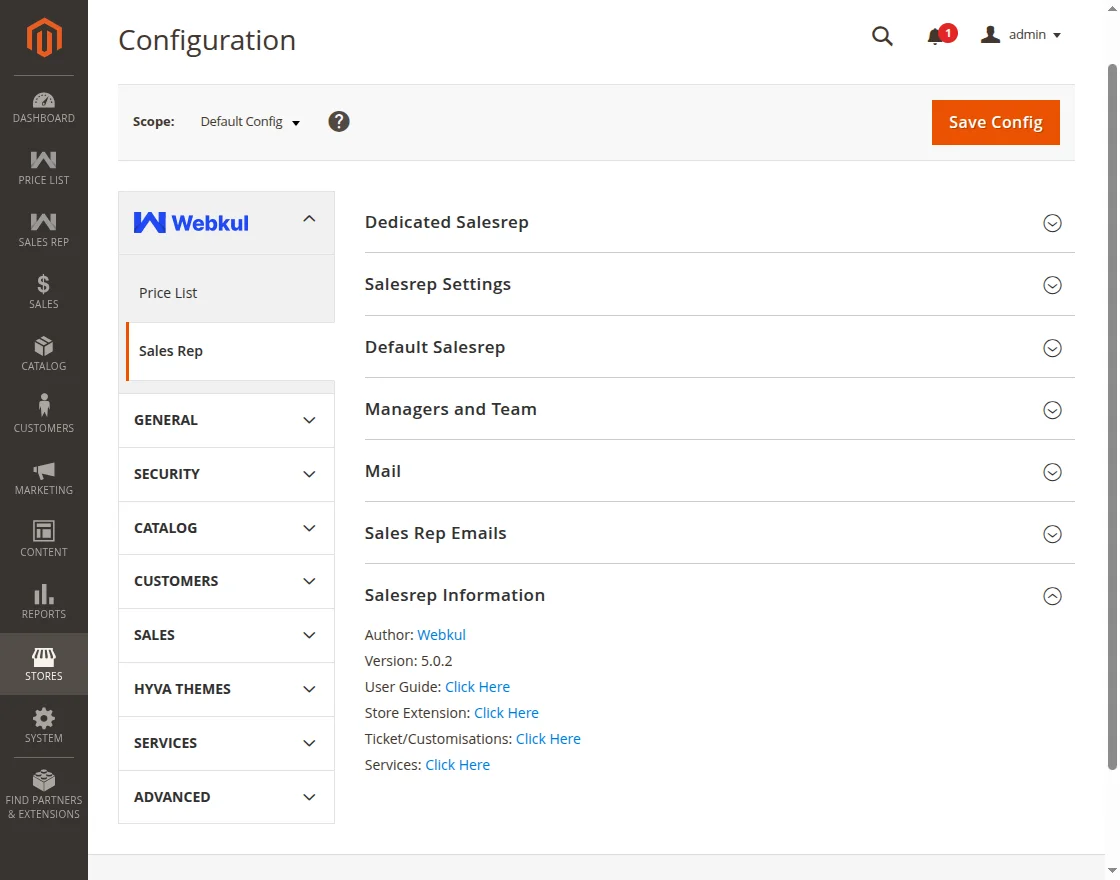1120x880 pixels.
Task: Open the admin account menu
Action: pyautogui.click(x=1022, y=35)
